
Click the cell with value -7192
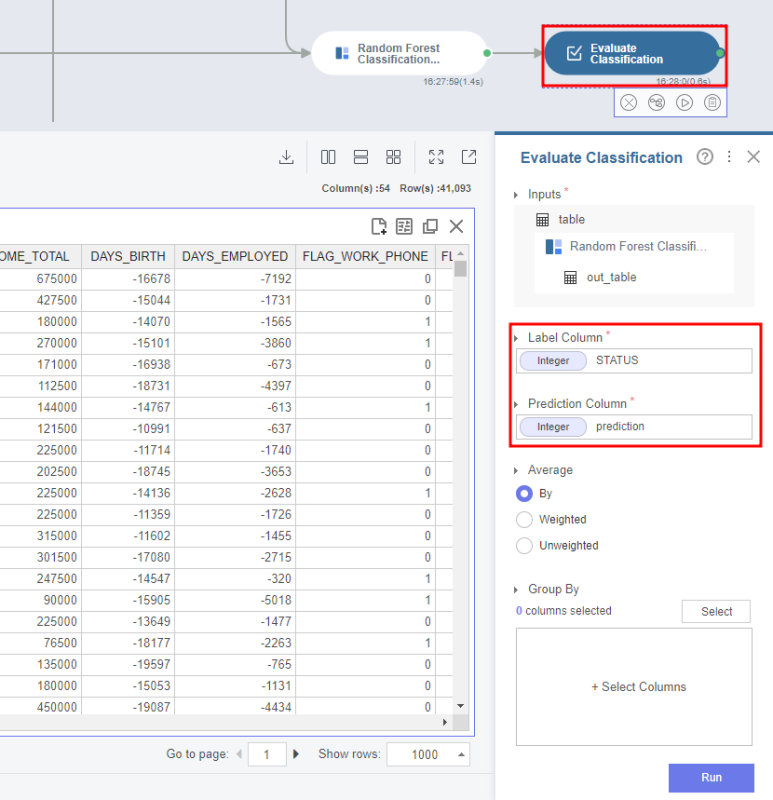(x=235, y=279)
